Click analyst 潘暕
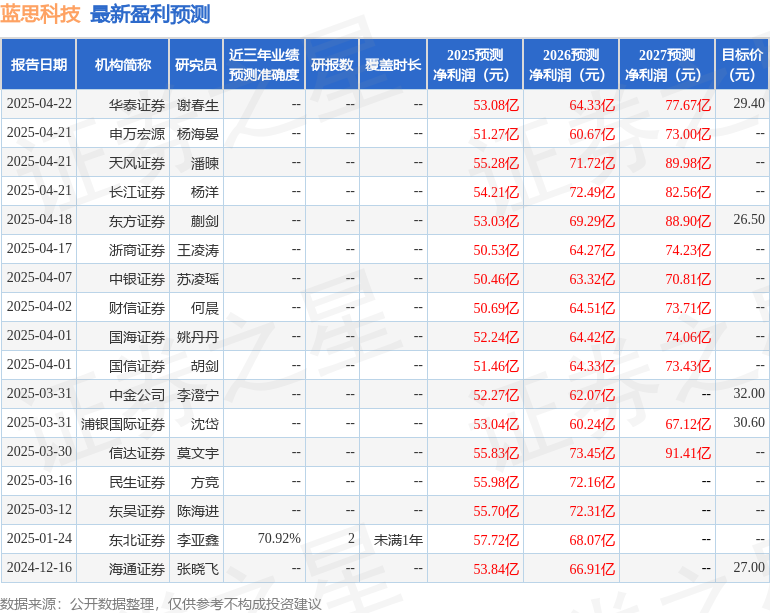Image resolution: width=770 pixels, height=613 pixels. click(205, 163)
